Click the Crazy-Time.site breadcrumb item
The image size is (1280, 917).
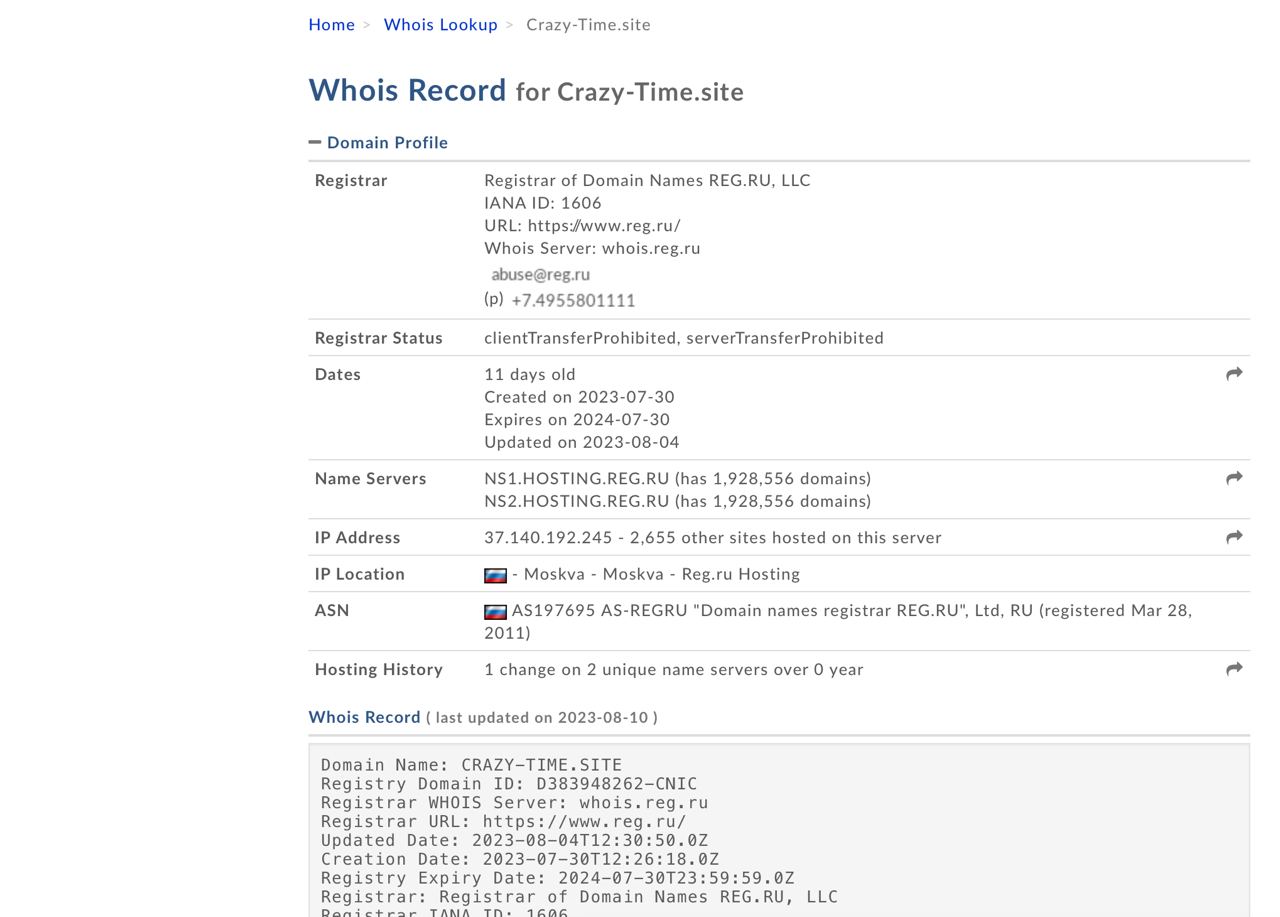pyautogui.click(x=588, y=25)
